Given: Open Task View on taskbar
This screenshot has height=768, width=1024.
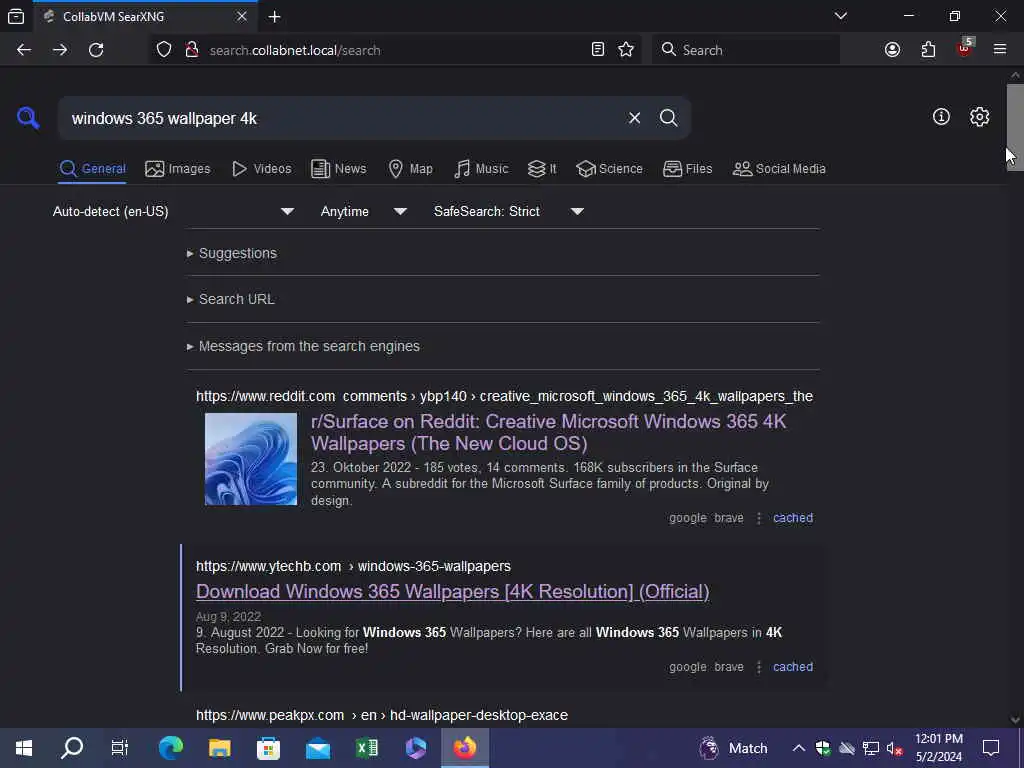Looking at the screenshot, I should [x=120, y=748].
